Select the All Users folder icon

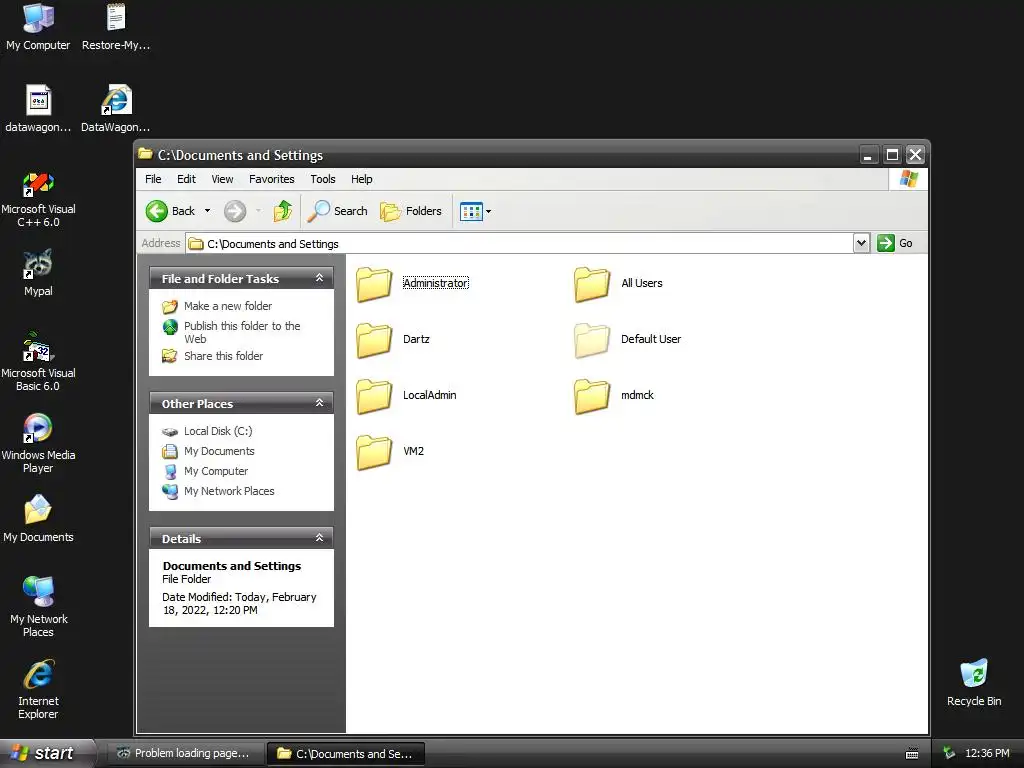pyautogui.click(x=592, y=284)
